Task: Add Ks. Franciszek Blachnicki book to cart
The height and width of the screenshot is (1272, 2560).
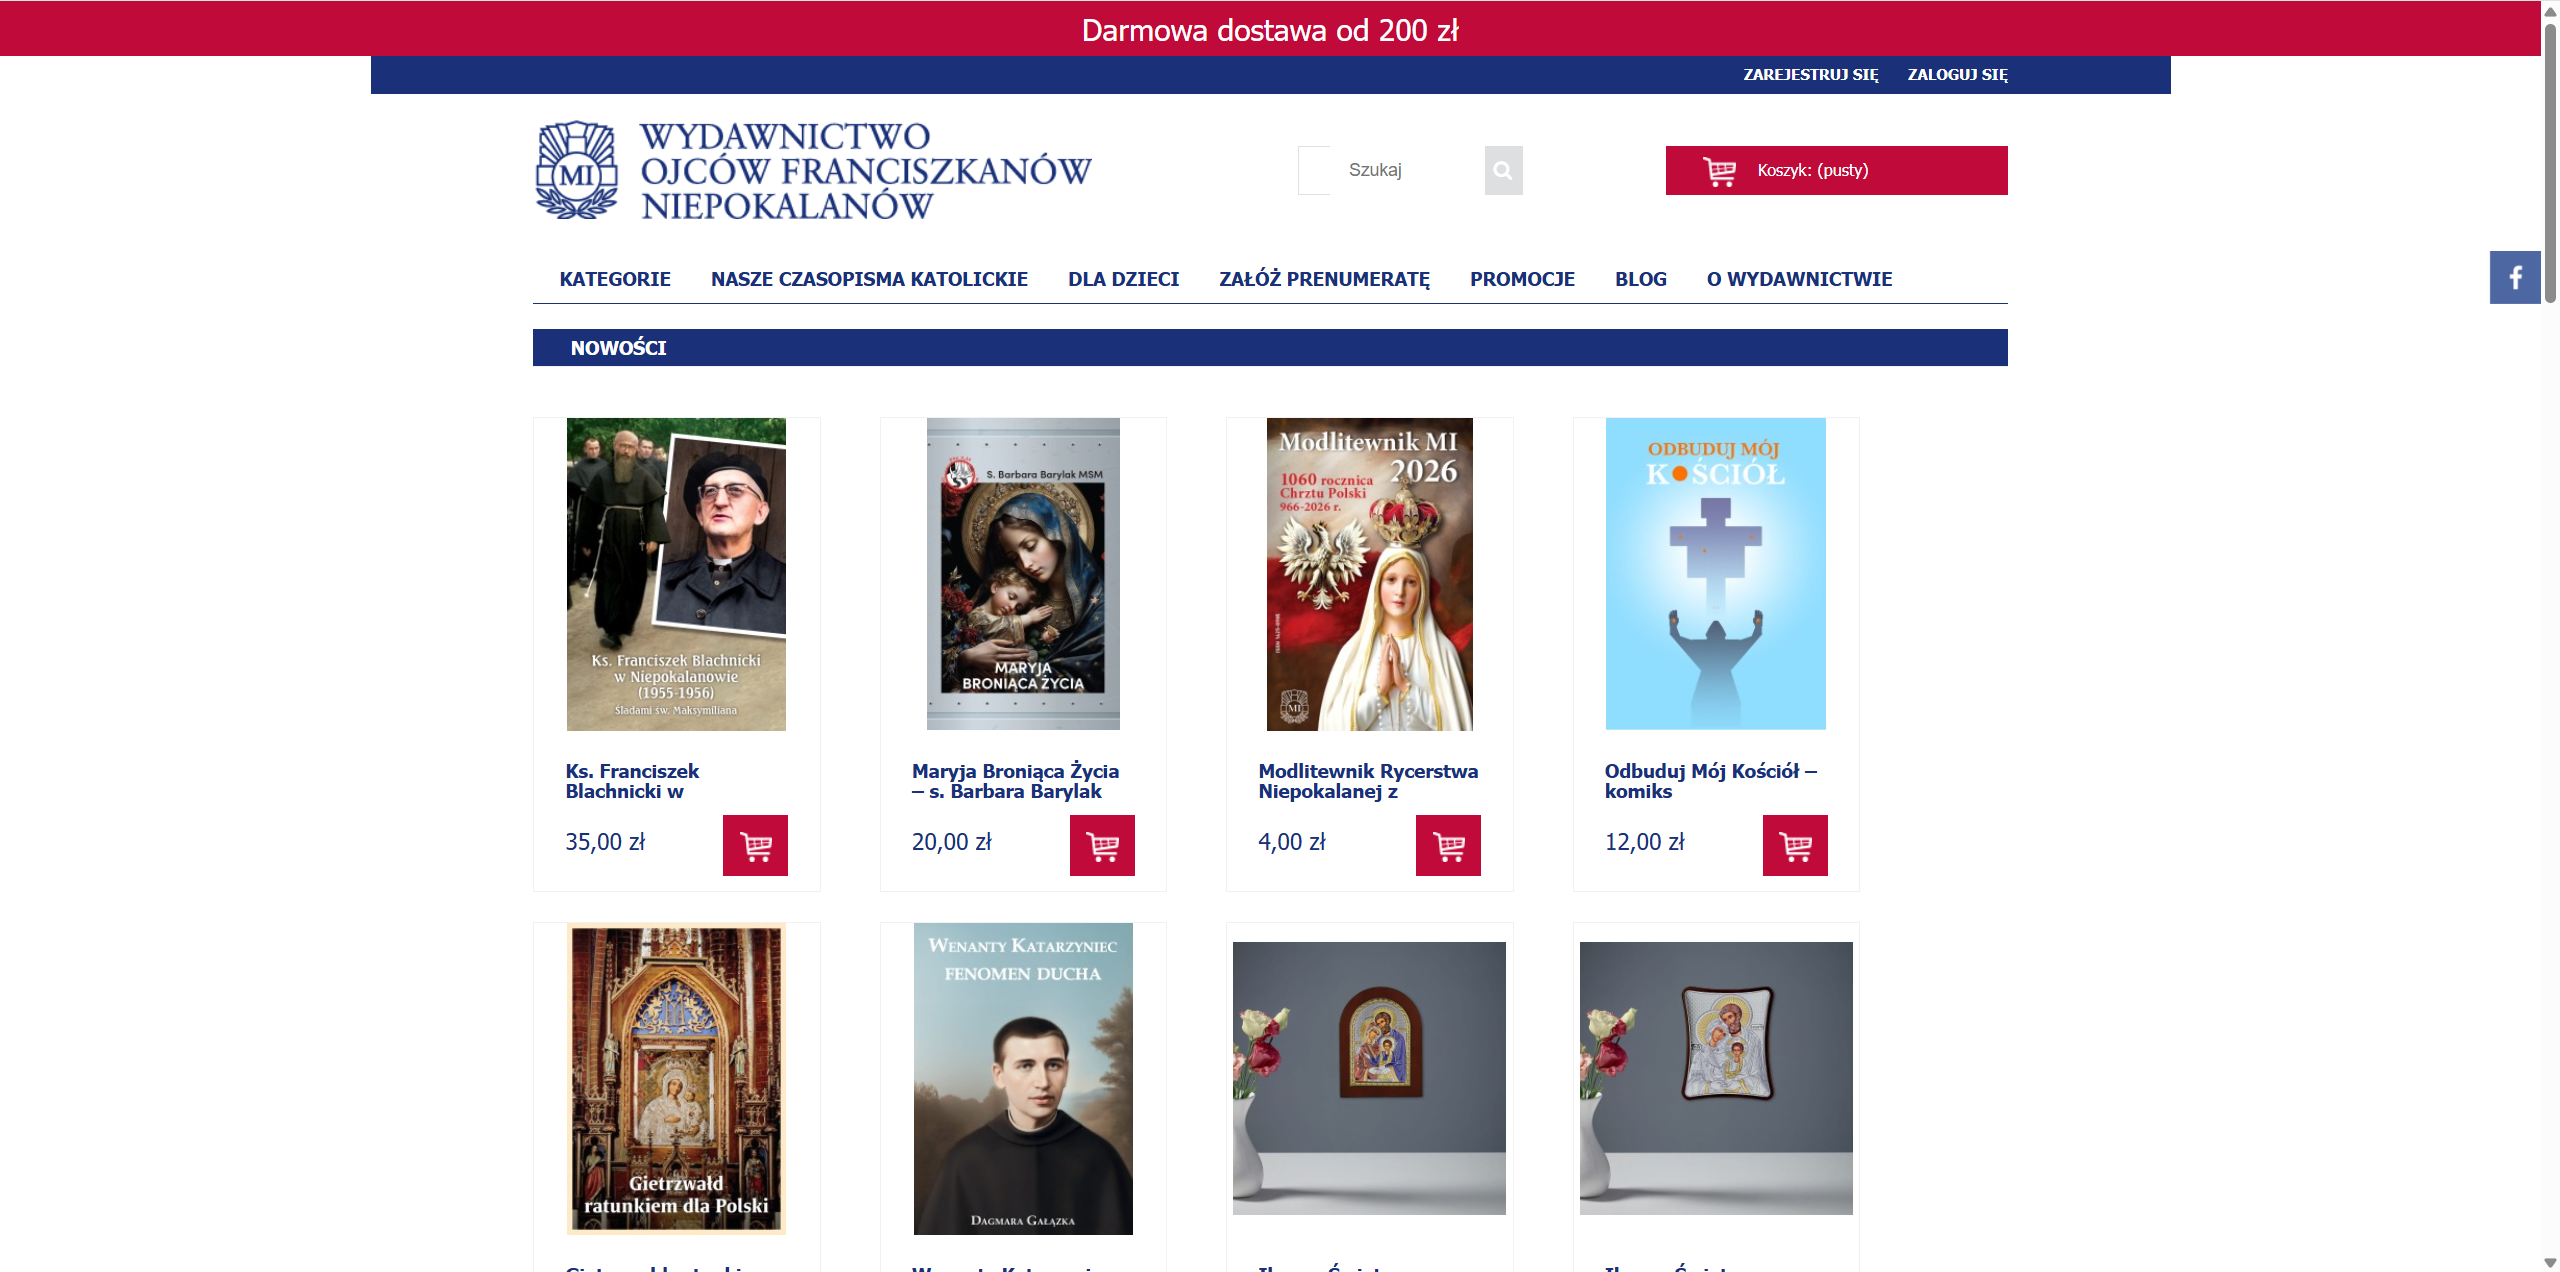Action: click(755, 846)
